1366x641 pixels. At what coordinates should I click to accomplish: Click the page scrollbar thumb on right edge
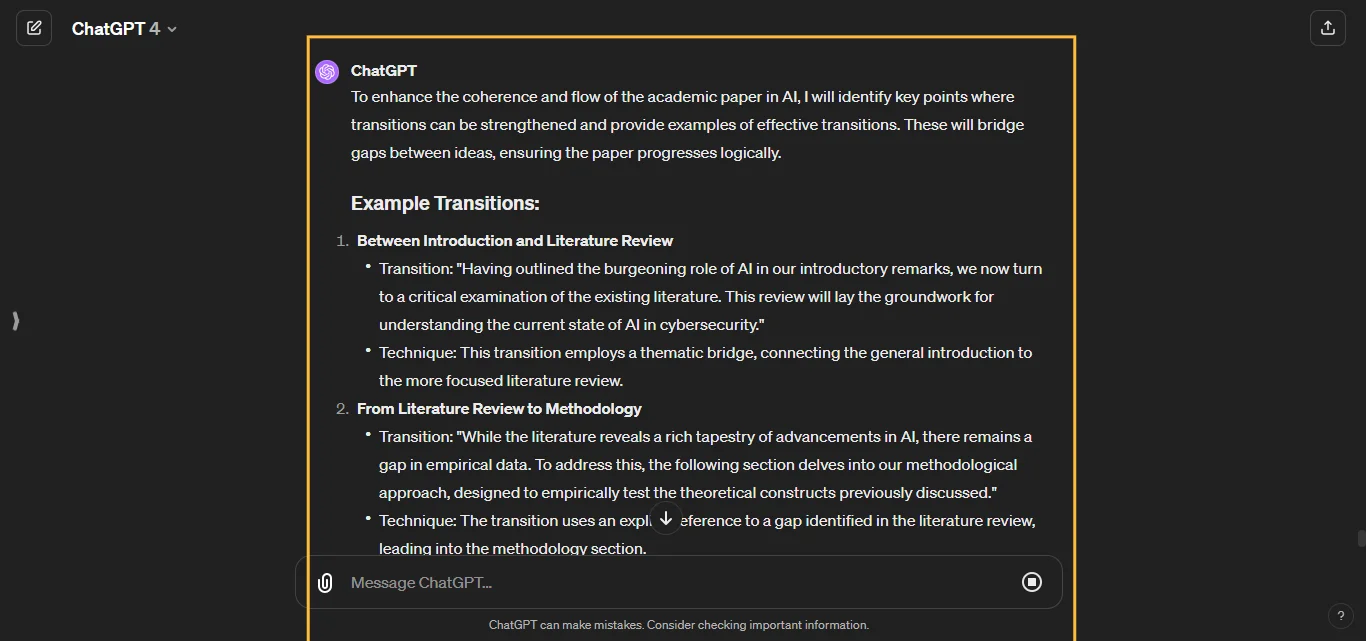click(x=1361, y=538)
